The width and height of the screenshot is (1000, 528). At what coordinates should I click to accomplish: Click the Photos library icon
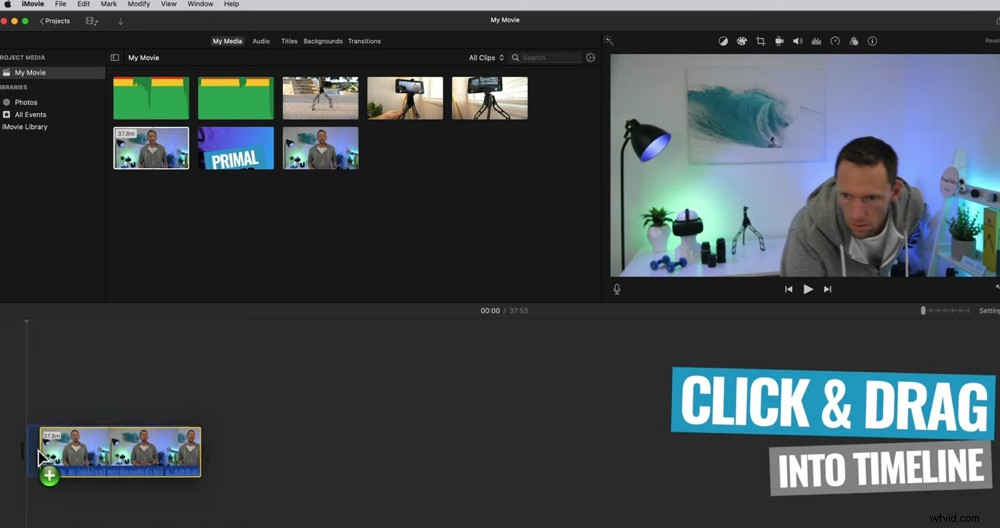[x=6, y=102]
